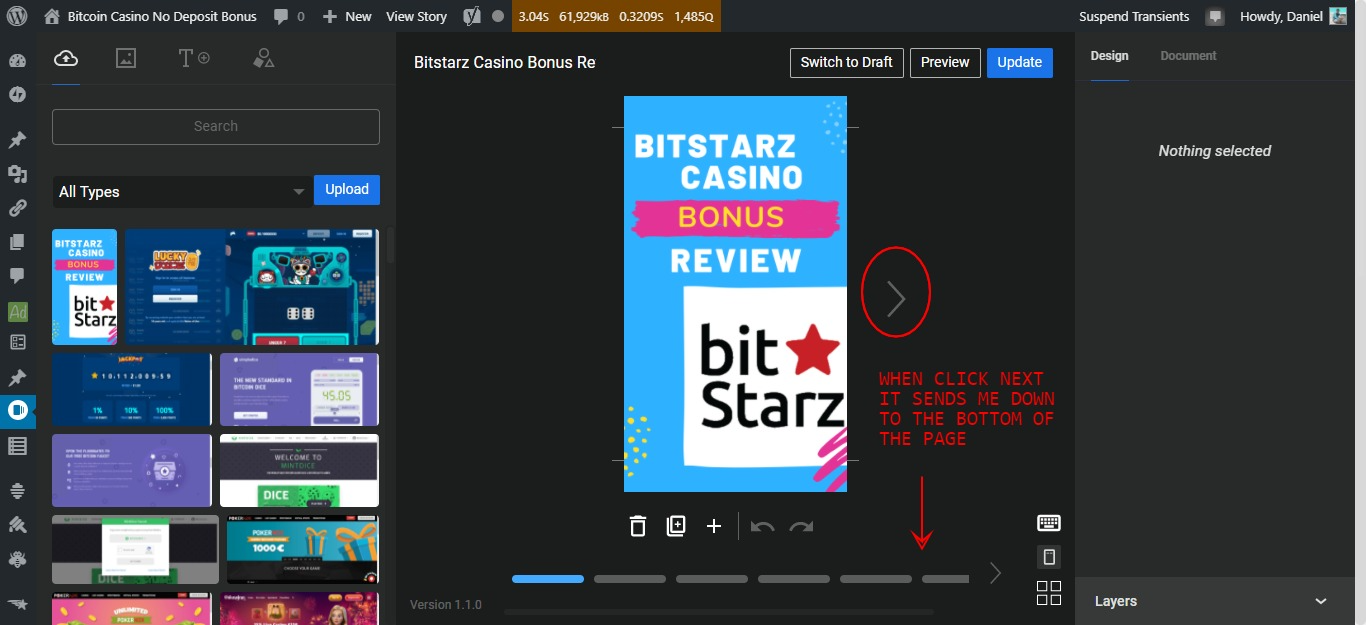Redo the last undone action

coord(801,526)
